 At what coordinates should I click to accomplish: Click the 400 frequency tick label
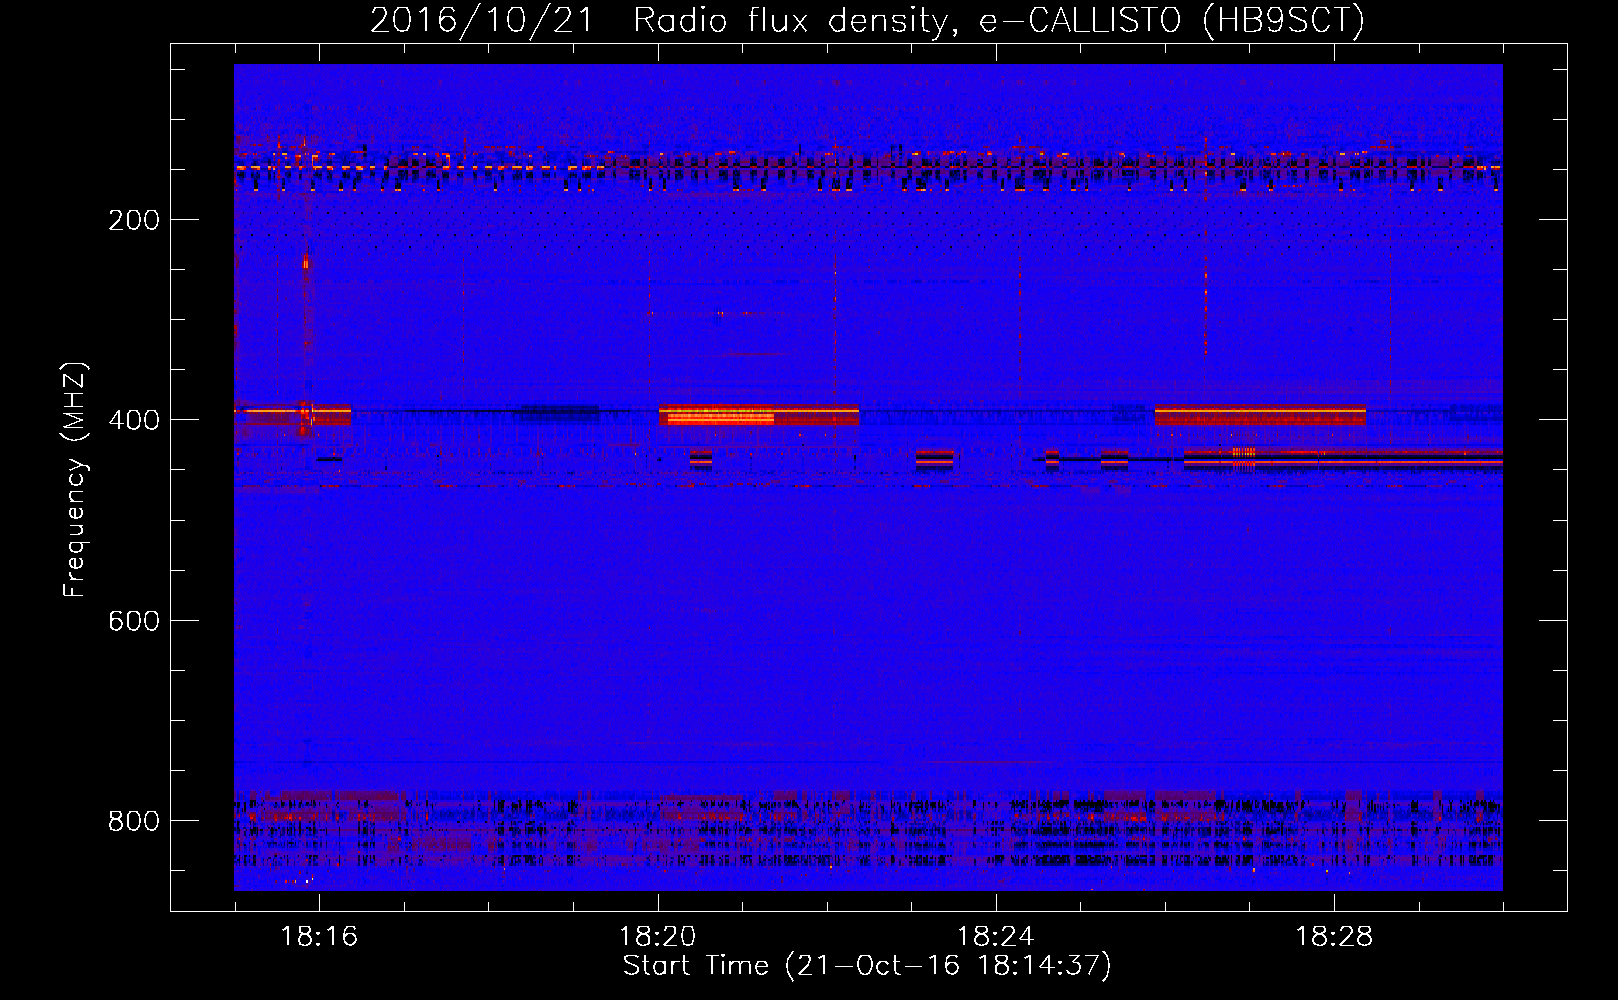pos(134,420)
